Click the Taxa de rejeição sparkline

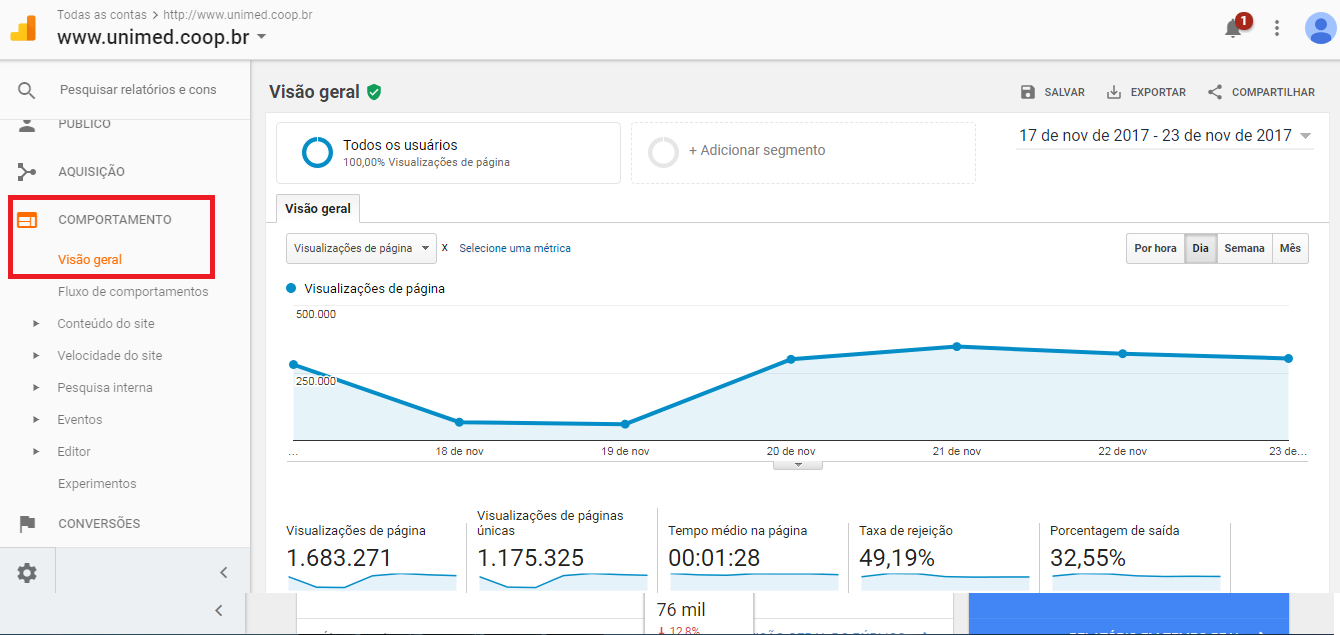tap(945, 580)
